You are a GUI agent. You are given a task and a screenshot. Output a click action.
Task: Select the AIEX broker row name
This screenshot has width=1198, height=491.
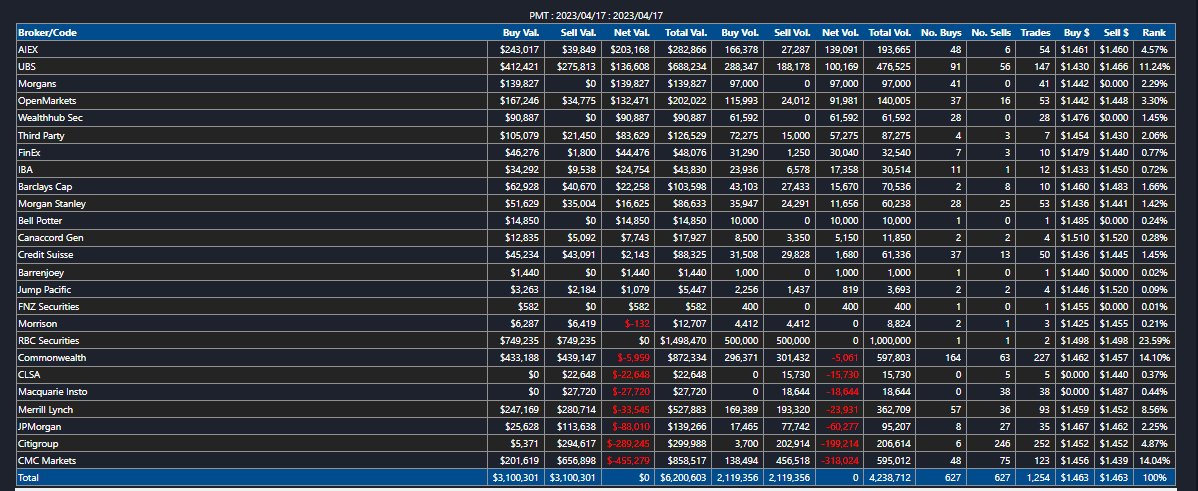(x=27, y=50)
